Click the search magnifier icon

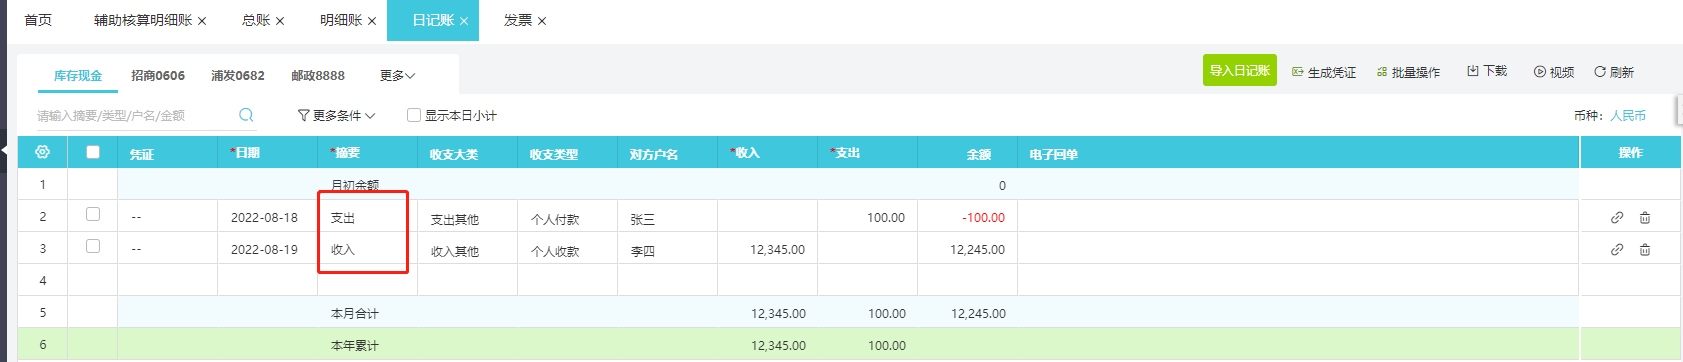tap(246, 115)
